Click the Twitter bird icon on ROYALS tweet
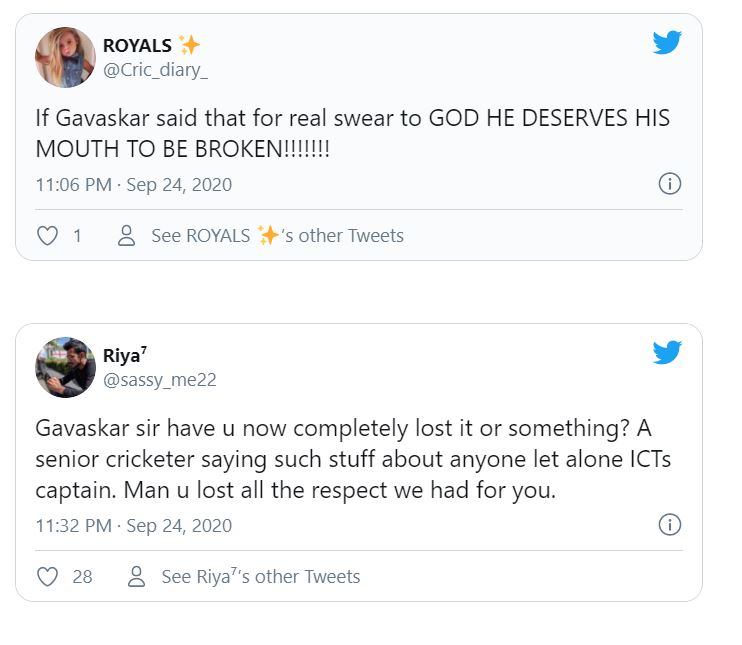 [667, 42]
